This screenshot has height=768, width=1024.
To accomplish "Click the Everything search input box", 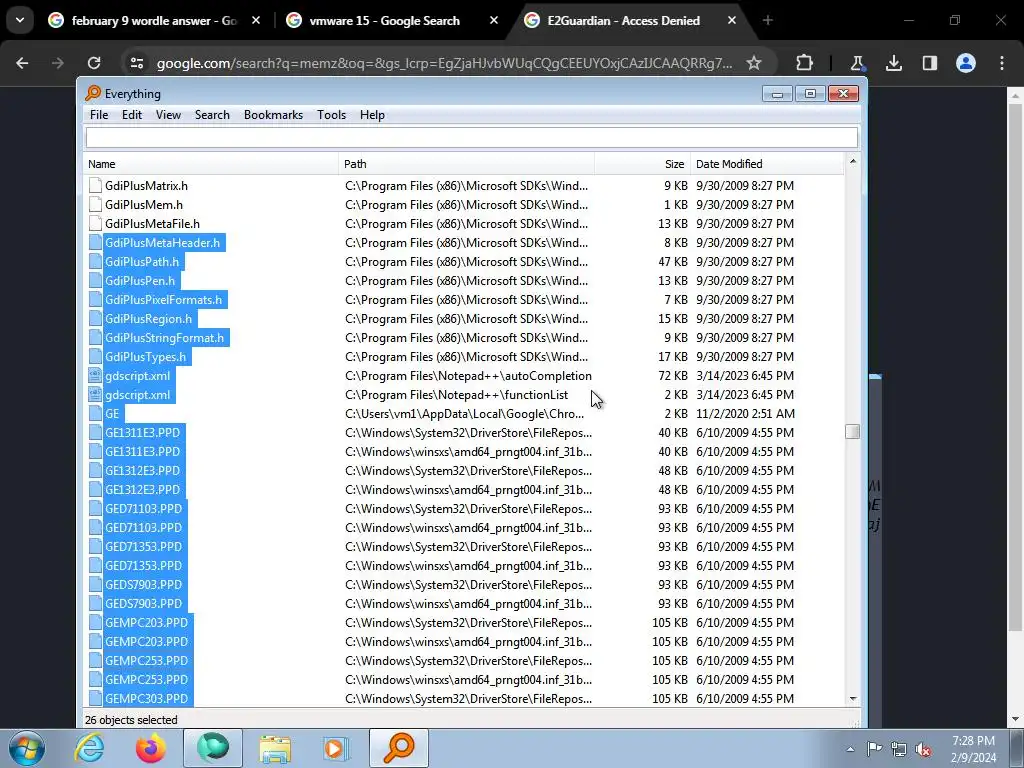I will 472,137.
